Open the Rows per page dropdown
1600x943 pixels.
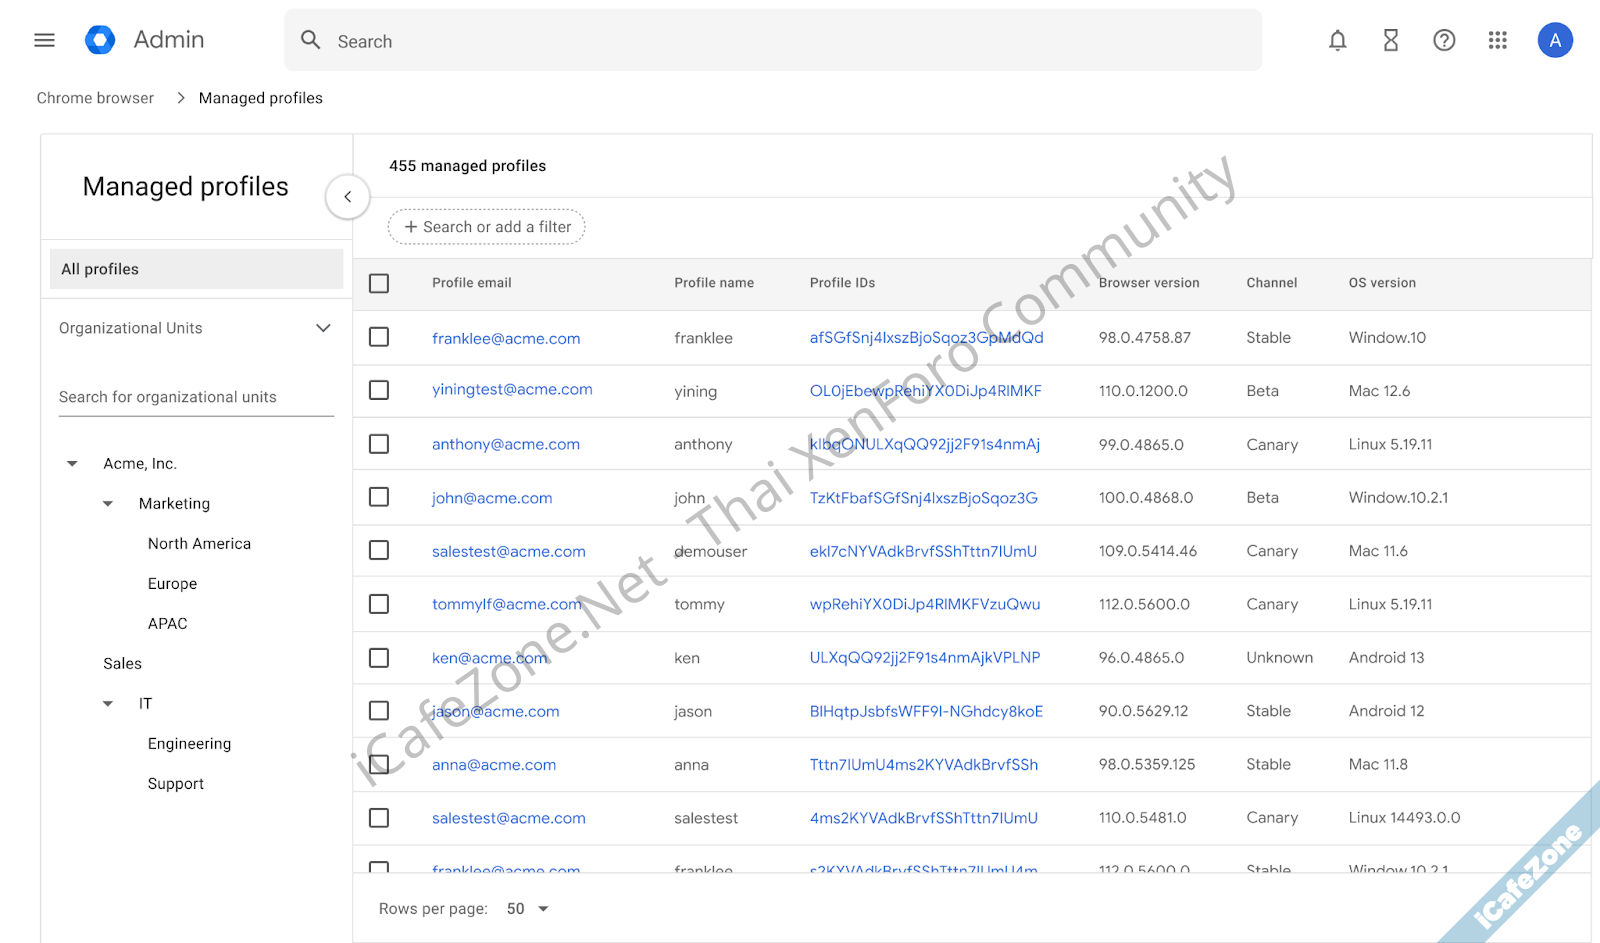pyautogui.click(x=527, y=908)
